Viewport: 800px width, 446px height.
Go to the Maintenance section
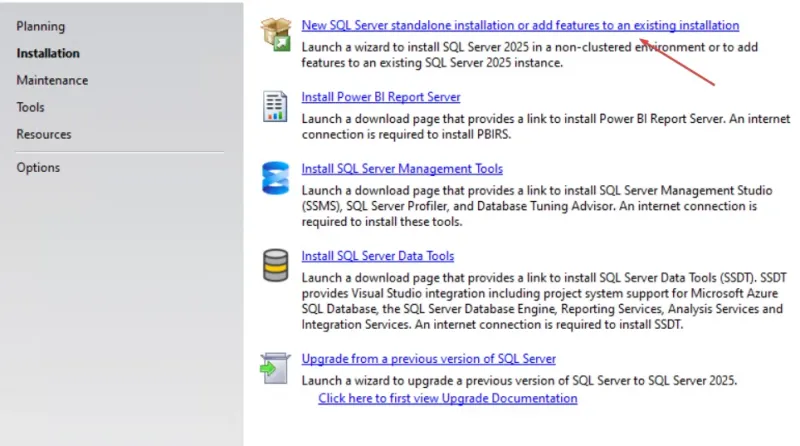click(x=52, y=80)
